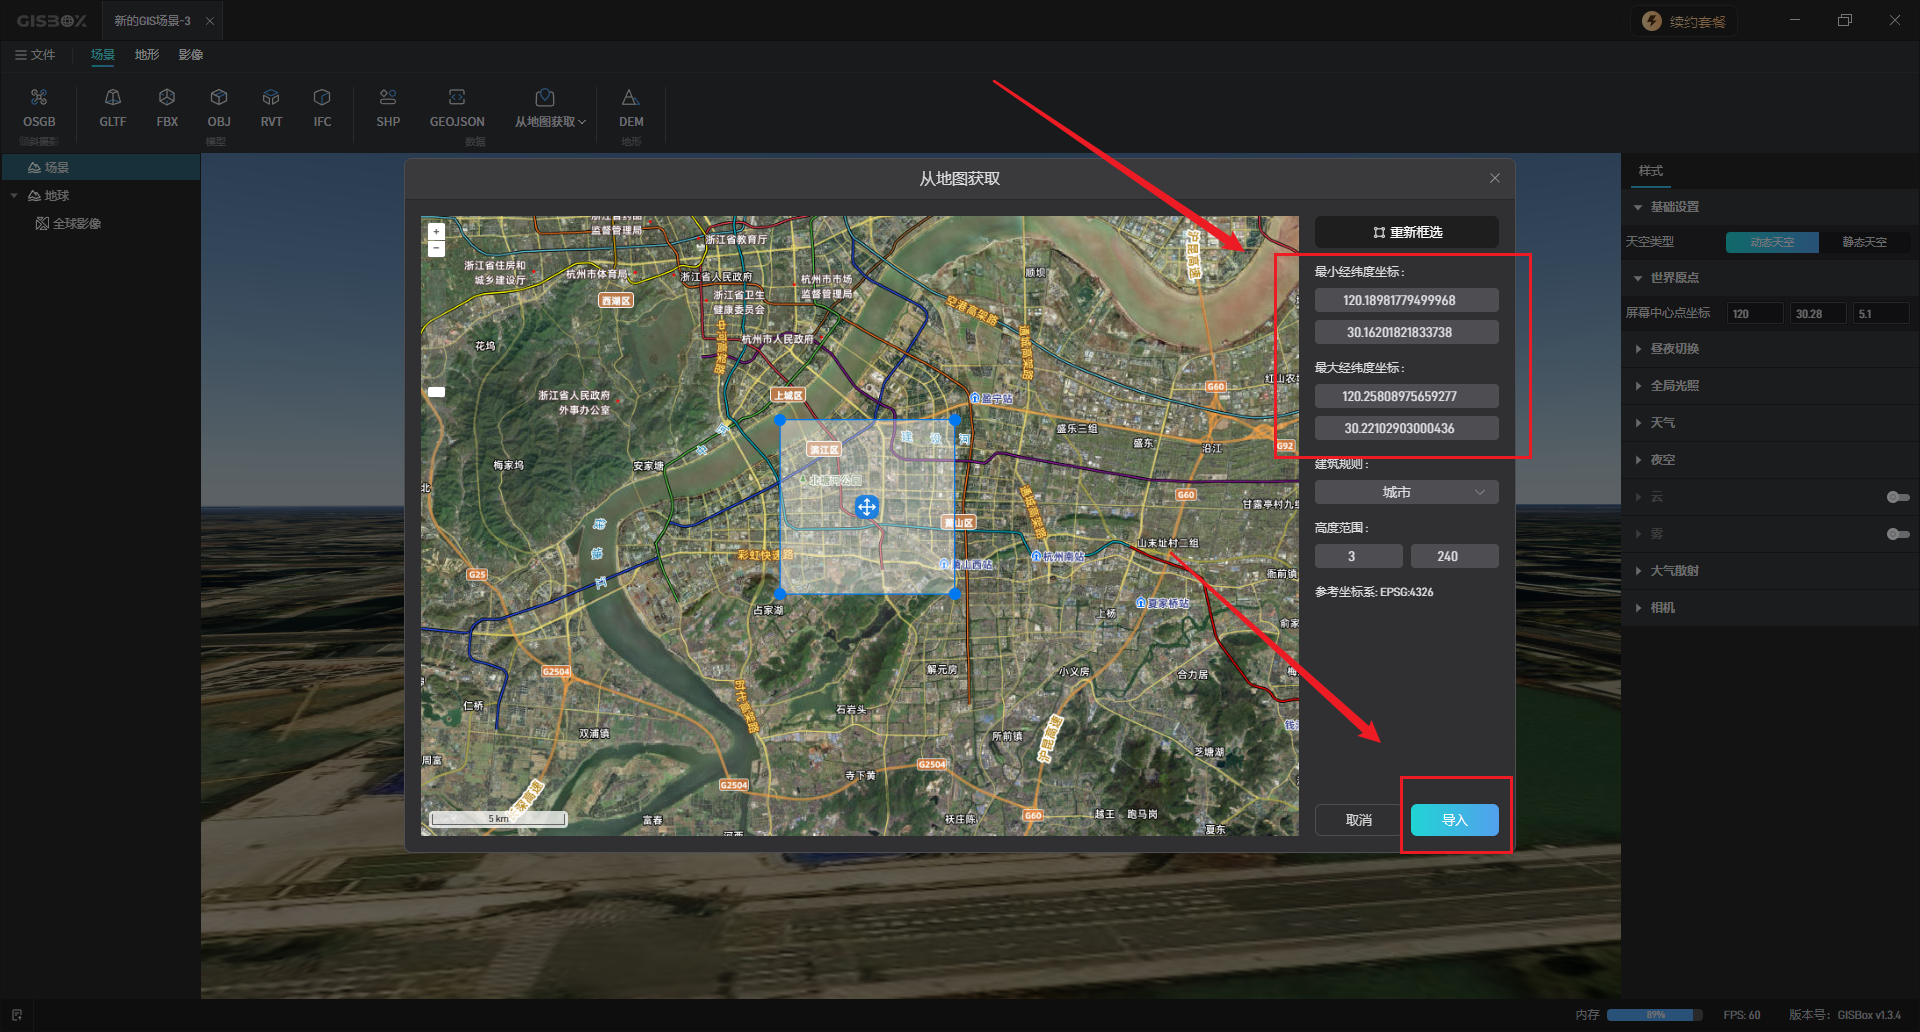Select the 动态天空 sky type
Image resolution: width=1920 pixels, height=1032 pixels.
coord(1772,242)
